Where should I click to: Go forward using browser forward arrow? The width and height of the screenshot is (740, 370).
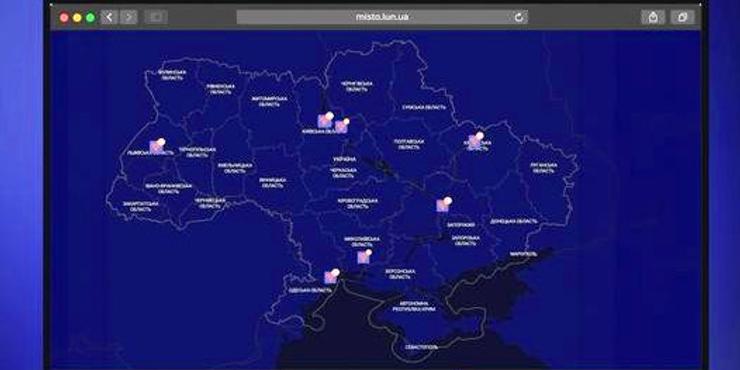[128, 17]
